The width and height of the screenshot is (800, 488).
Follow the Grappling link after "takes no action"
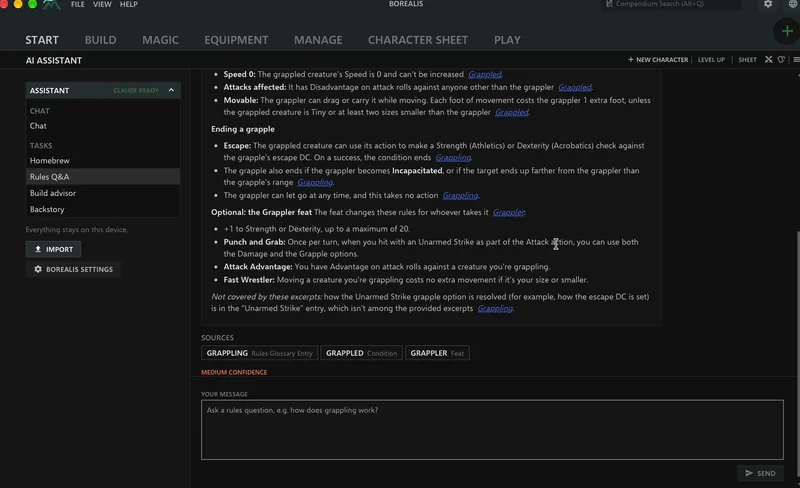(461, 196)
